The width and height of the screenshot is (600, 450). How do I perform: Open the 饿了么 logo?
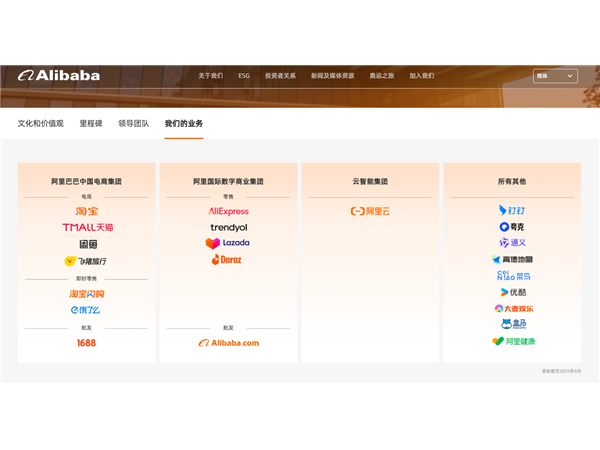click(85, 310)
